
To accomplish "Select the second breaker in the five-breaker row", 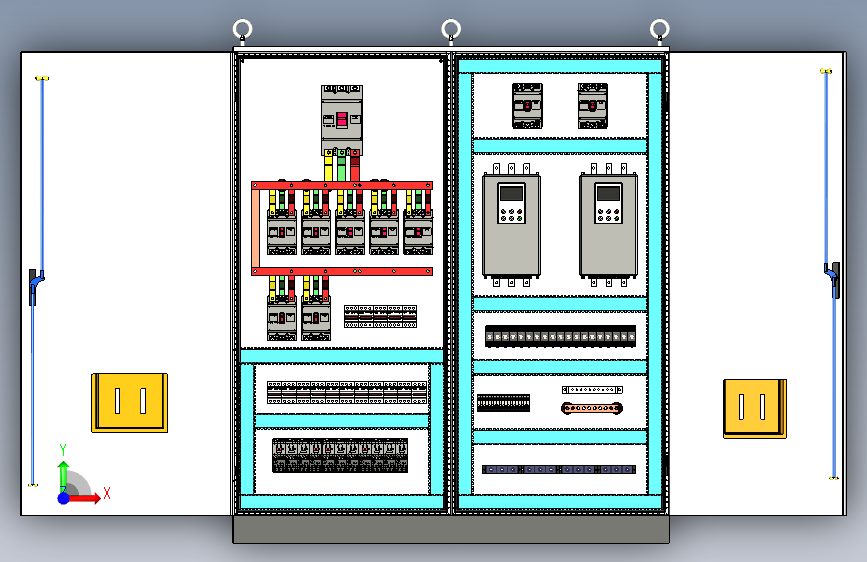I will (316, 232).
